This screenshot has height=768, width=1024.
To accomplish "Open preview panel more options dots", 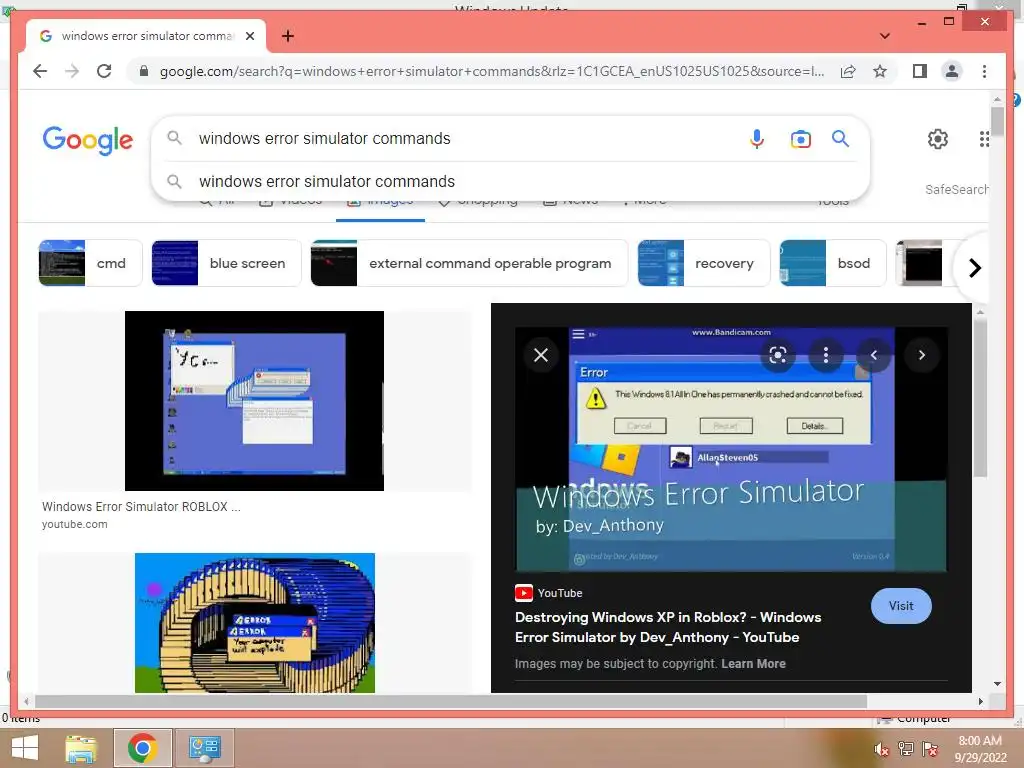I will (x=825, y=355).
